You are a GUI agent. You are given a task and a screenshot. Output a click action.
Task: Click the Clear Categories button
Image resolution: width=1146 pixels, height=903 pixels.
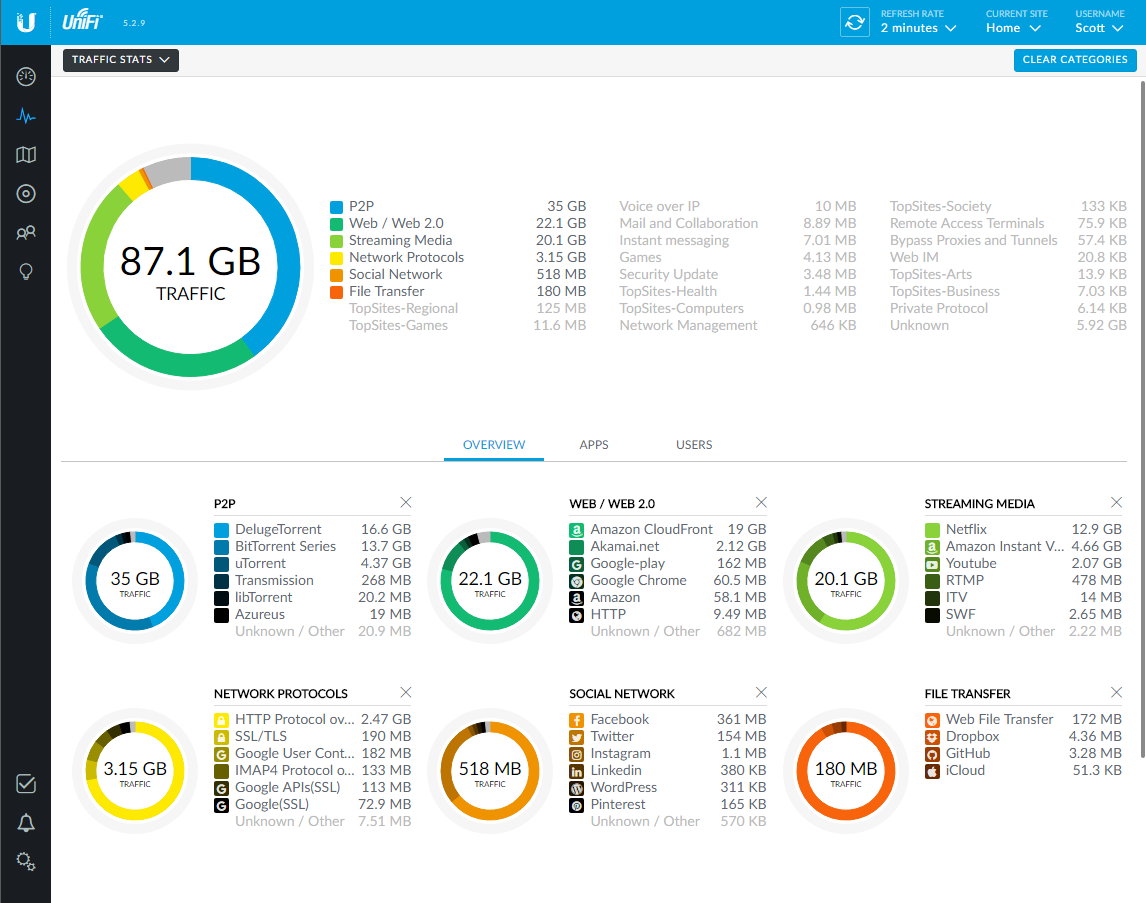[1074, 60]
